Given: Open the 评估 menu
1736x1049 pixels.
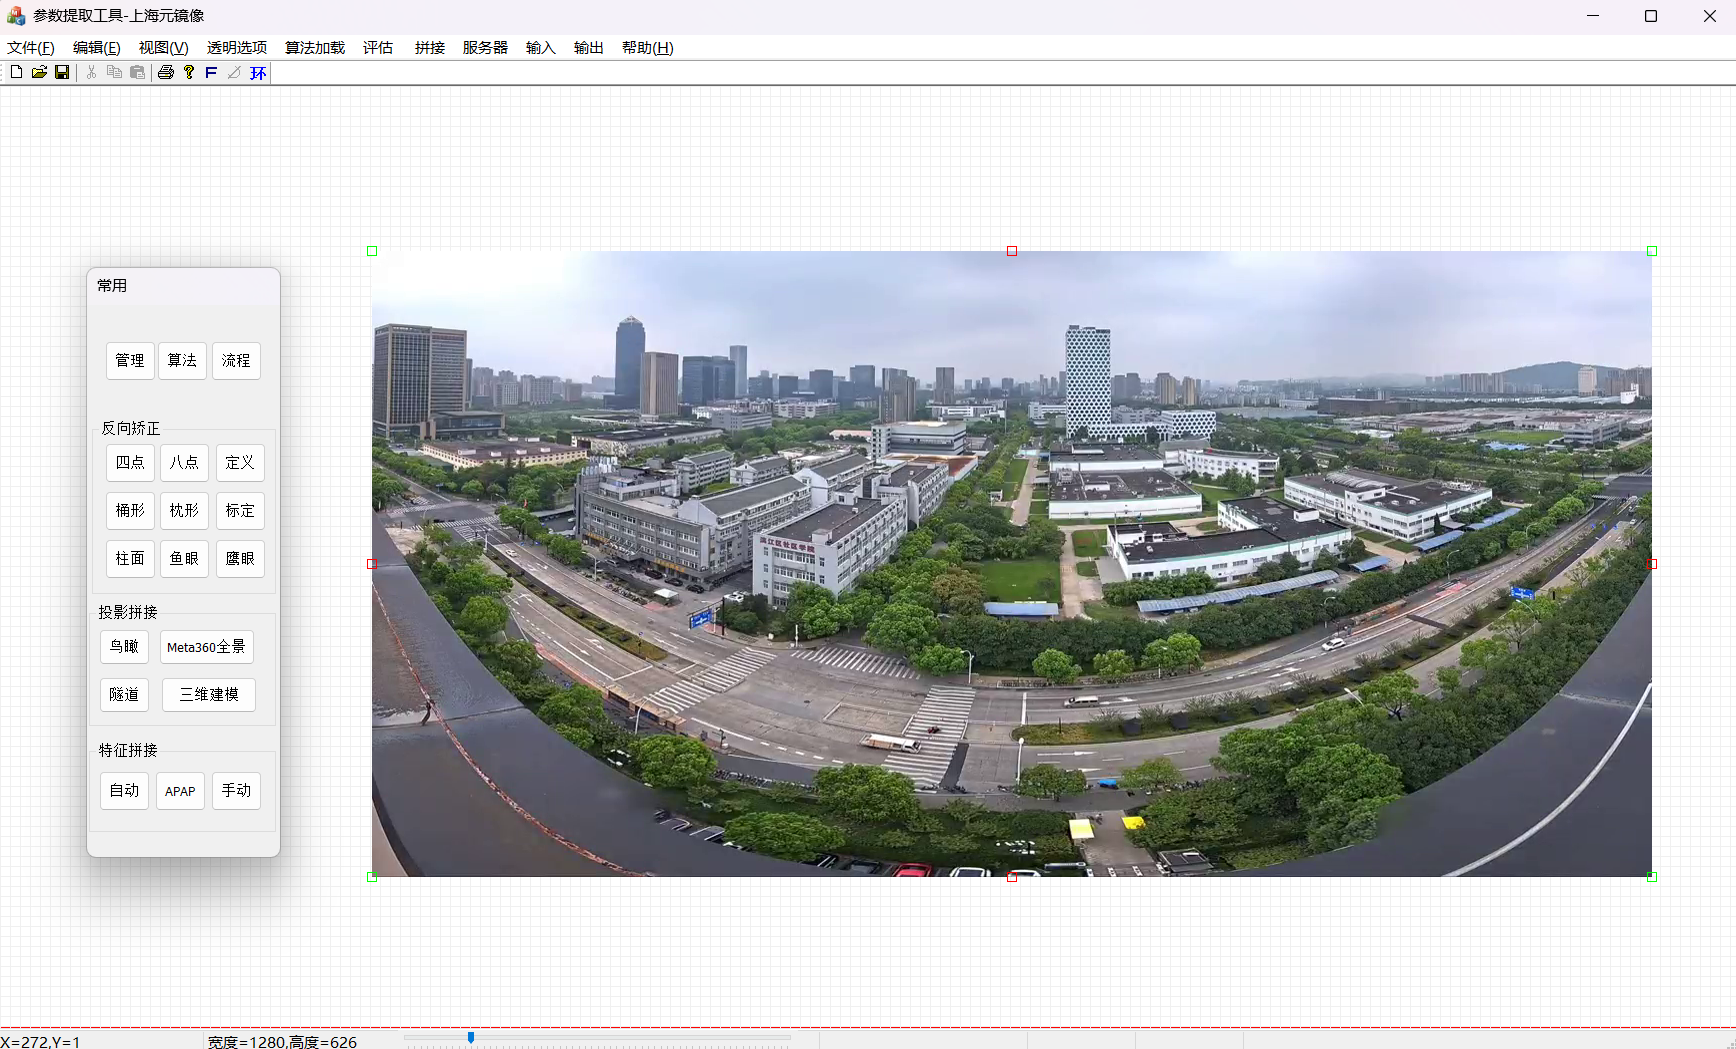Looking at the screenshot, I should pyautogui.click(x=378, y=48).
